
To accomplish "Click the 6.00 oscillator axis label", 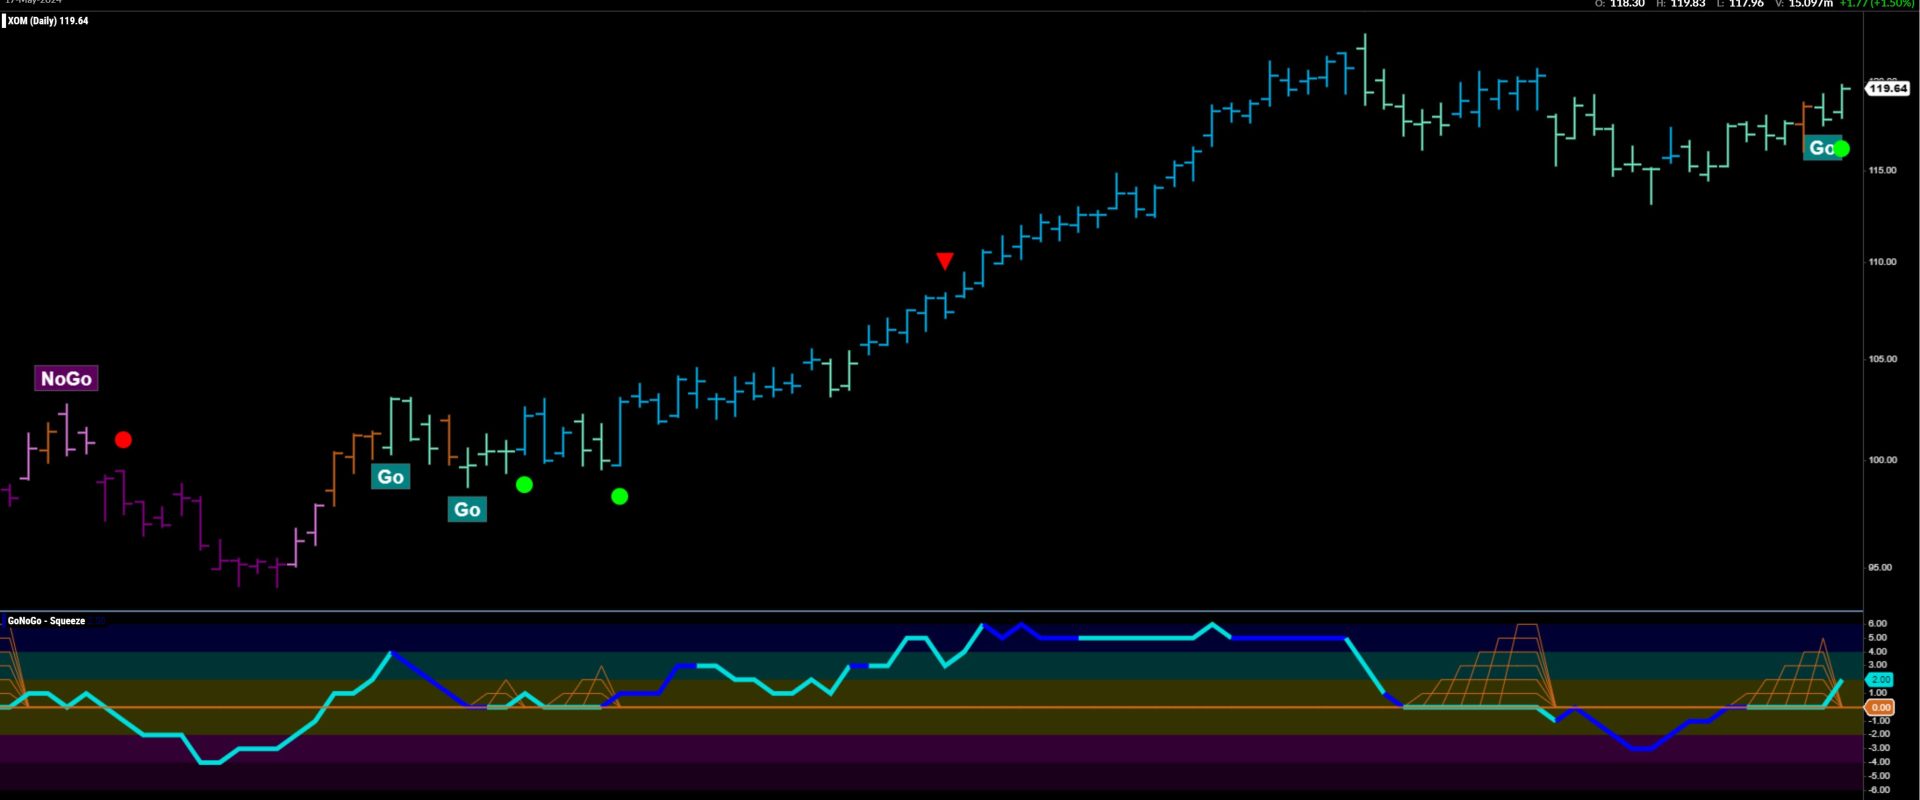I will click(1877, 624).
